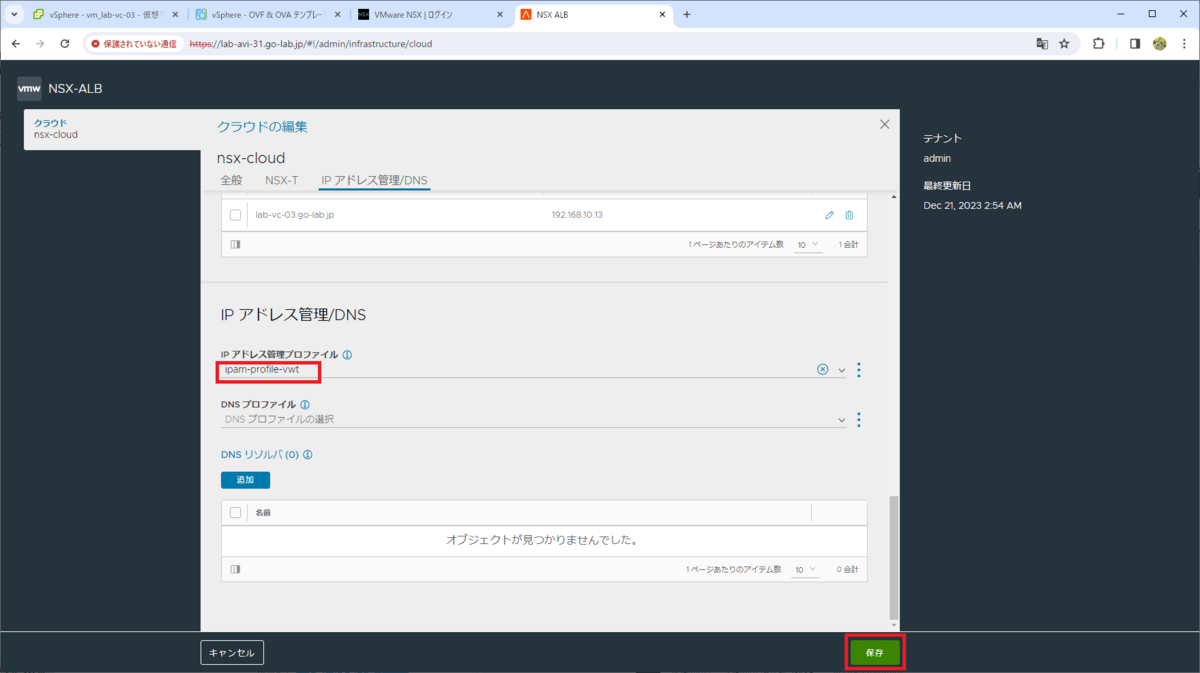Open a new browser tab
This screenshot has width=1200, height=673.
687,15
